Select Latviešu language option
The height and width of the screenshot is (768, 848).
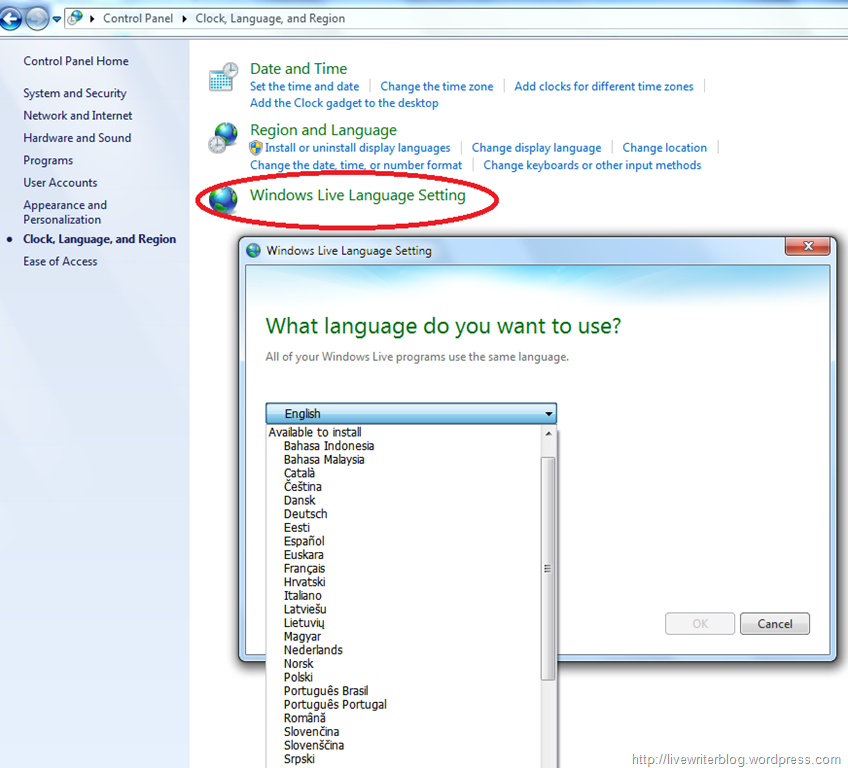tap(305, 609)
